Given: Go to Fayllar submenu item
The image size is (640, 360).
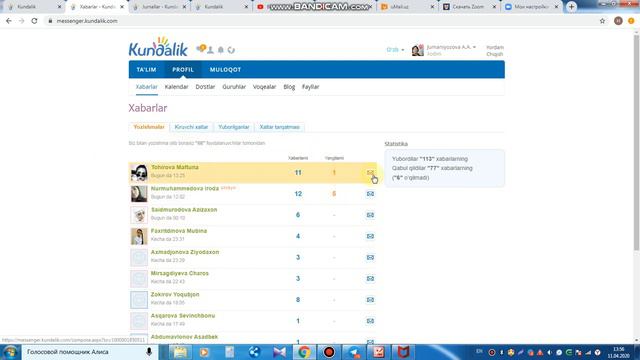Looking at the screenshot, I should coord(311,87).
